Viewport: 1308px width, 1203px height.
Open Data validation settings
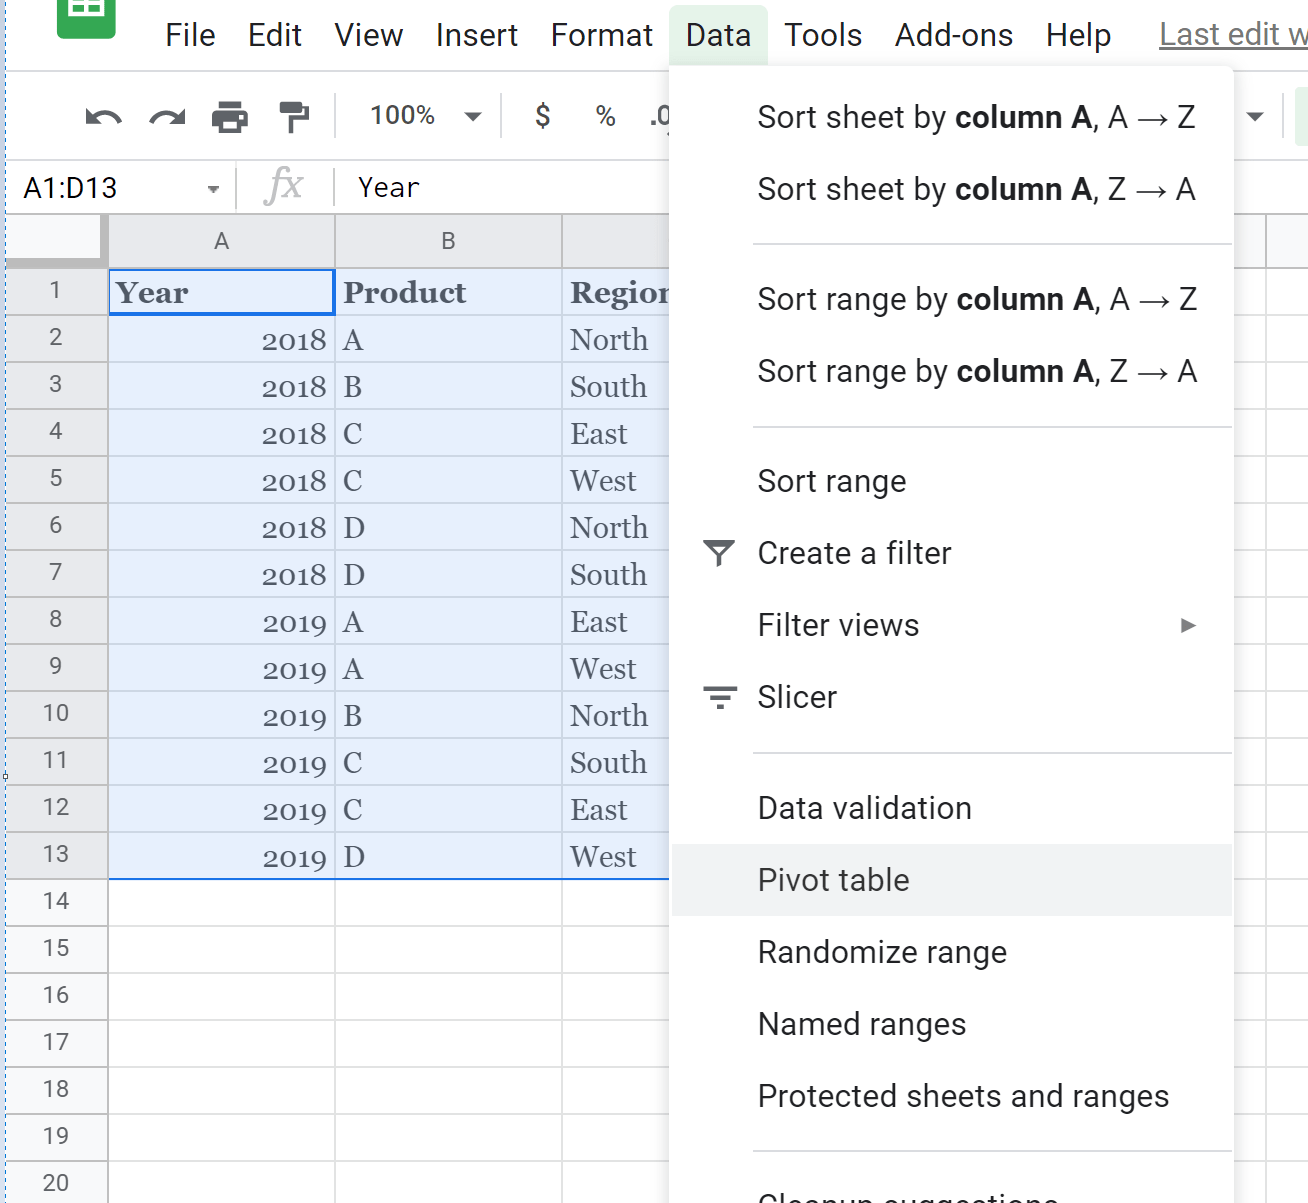point(864,807)
